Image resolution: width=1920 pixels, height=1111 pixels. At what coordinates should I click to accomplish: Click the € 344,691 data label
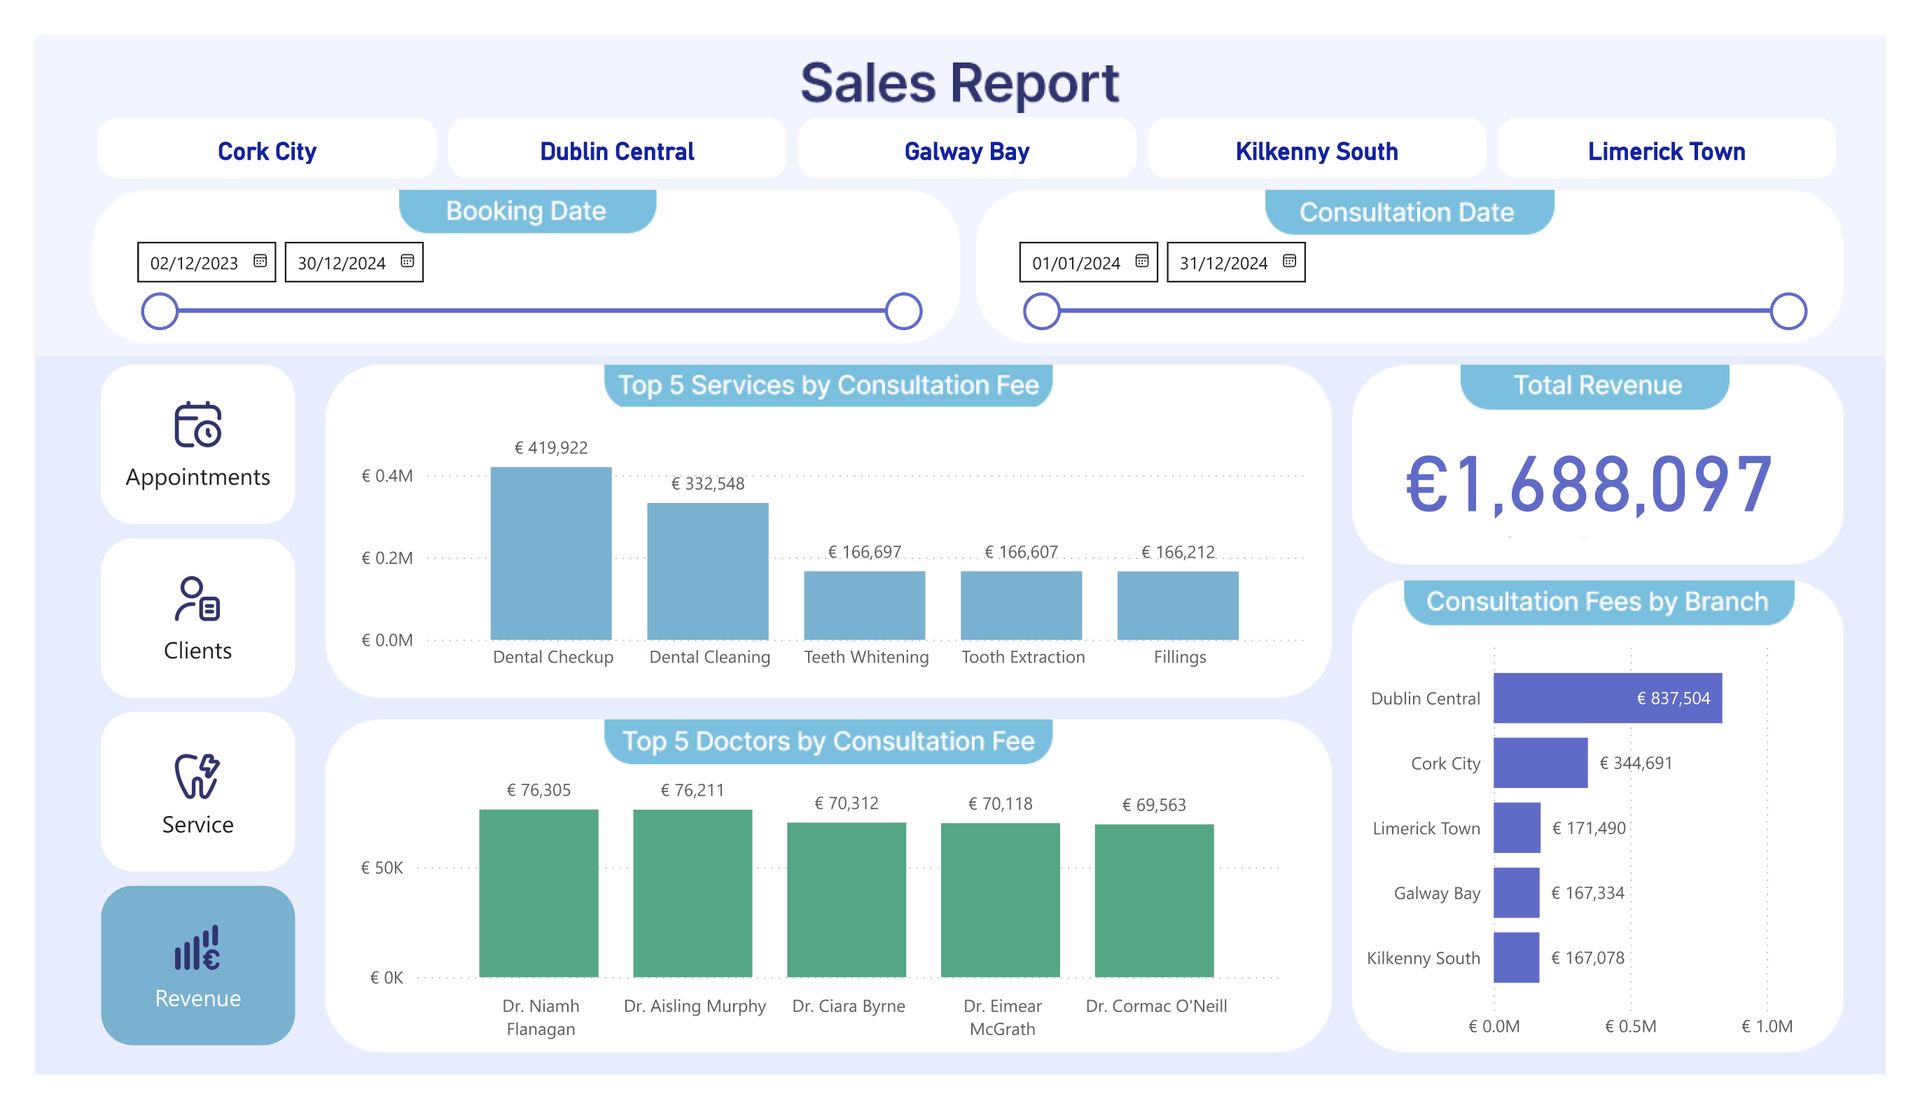(1636, 763)
